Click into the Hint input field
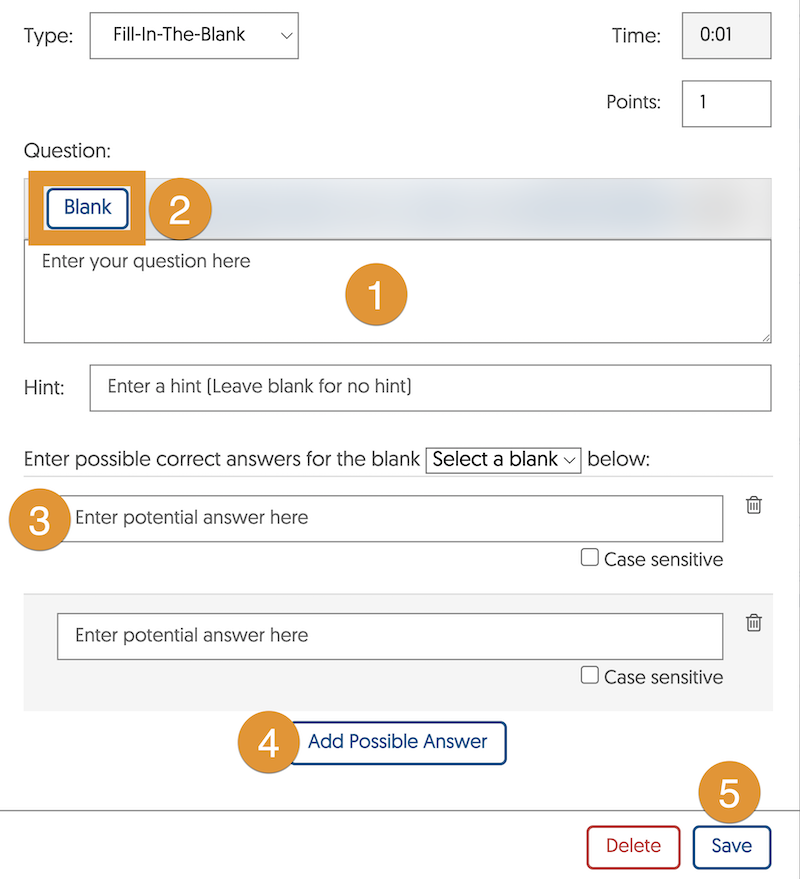 point(430,387)
